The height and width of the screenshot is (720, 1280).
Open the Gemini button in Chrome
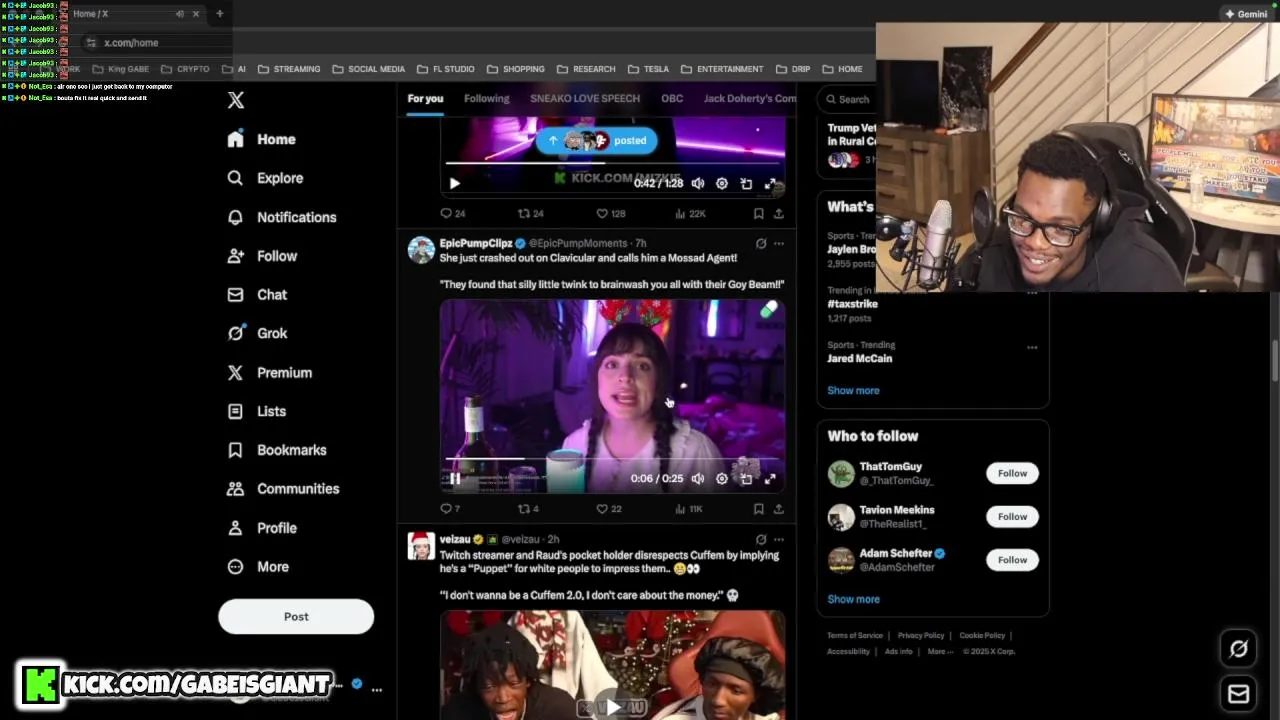1245,14
